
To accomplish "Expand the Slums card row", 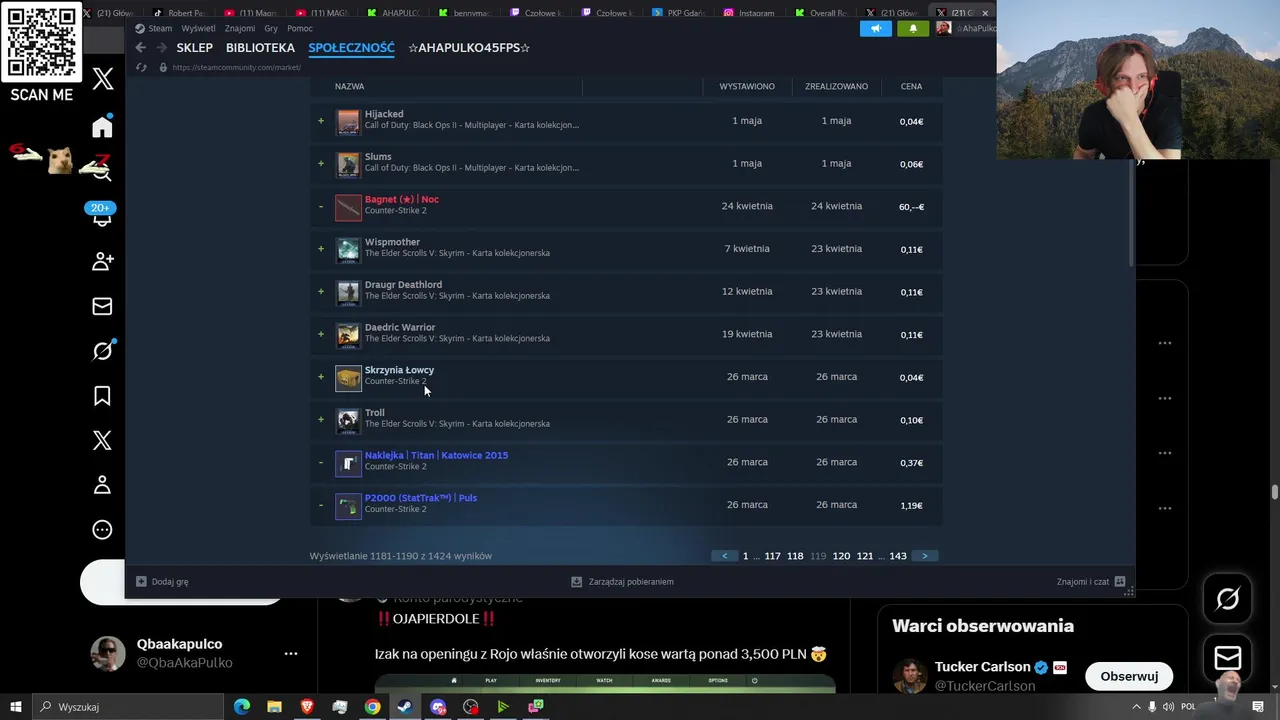I will point(321,163).
